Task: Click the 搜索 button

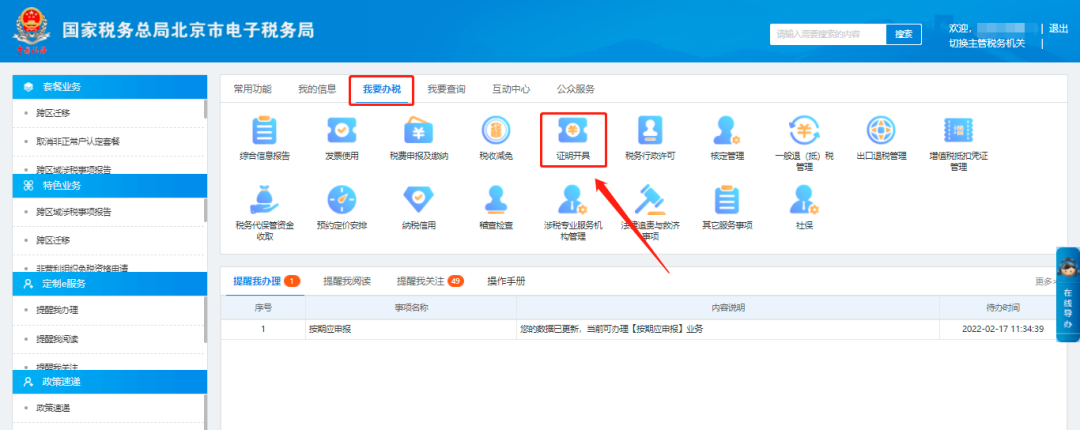Action: tap(904, 34)
